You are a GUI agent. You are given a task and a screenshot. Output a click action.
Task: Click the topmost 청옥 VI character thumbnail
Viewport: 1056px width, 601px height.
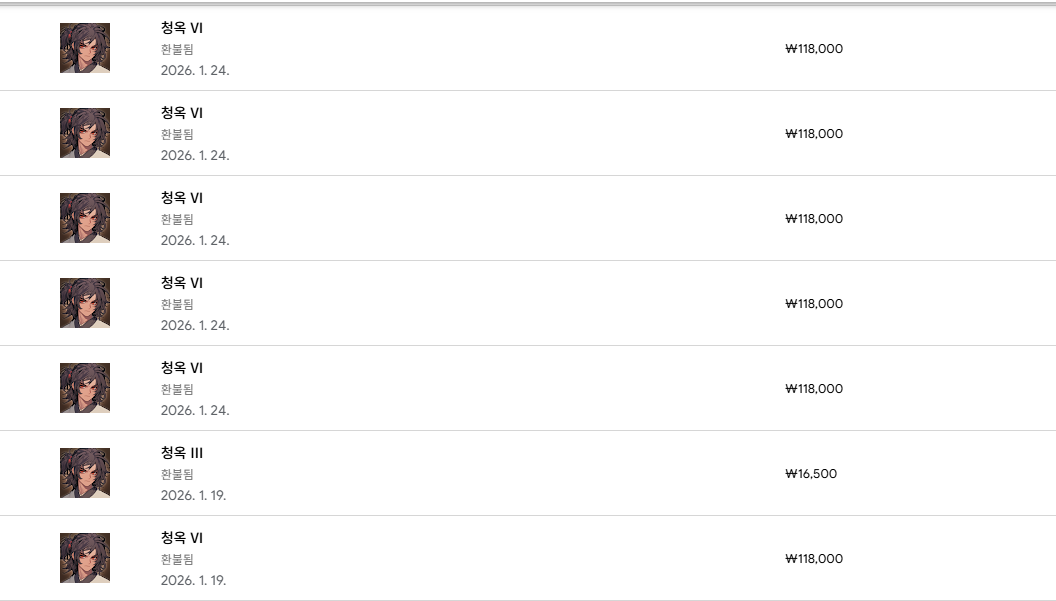(x=85, y=48)
